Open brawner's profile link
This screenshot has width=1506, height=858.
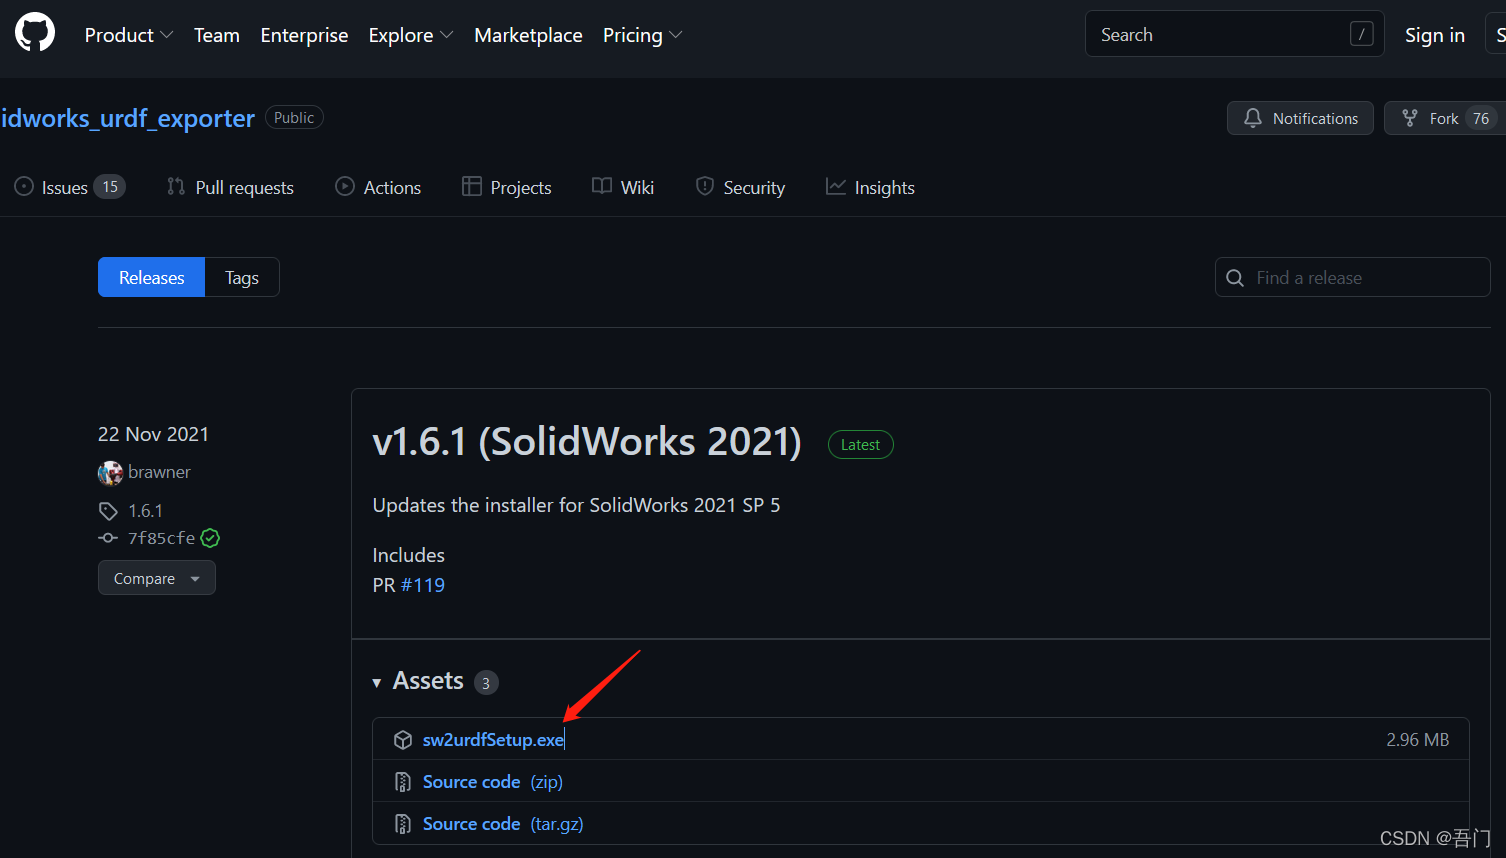pyautogui.click(x=159, y=472)
